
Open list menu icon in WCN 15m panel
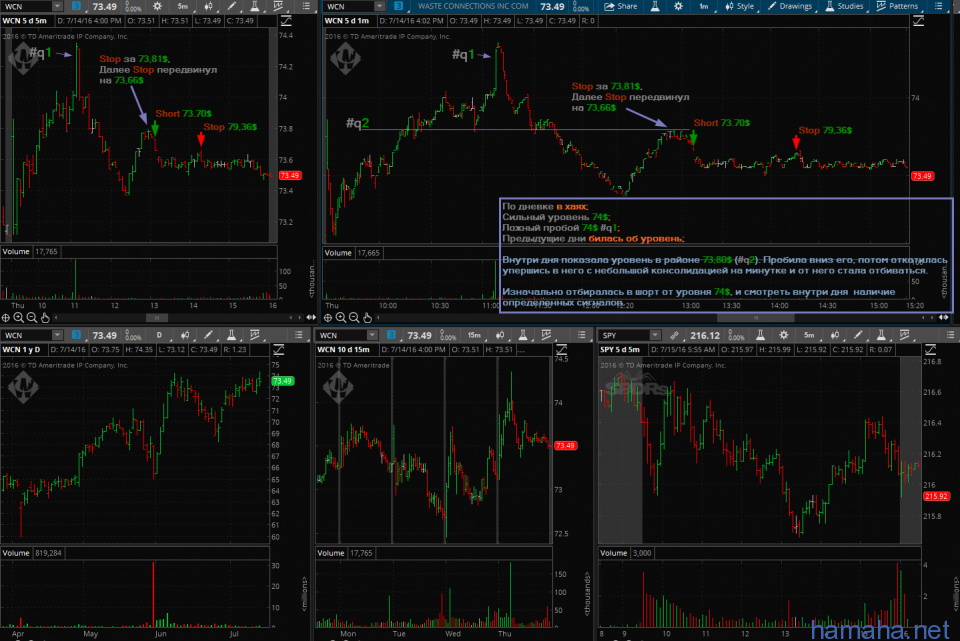(x=582, y=335)
